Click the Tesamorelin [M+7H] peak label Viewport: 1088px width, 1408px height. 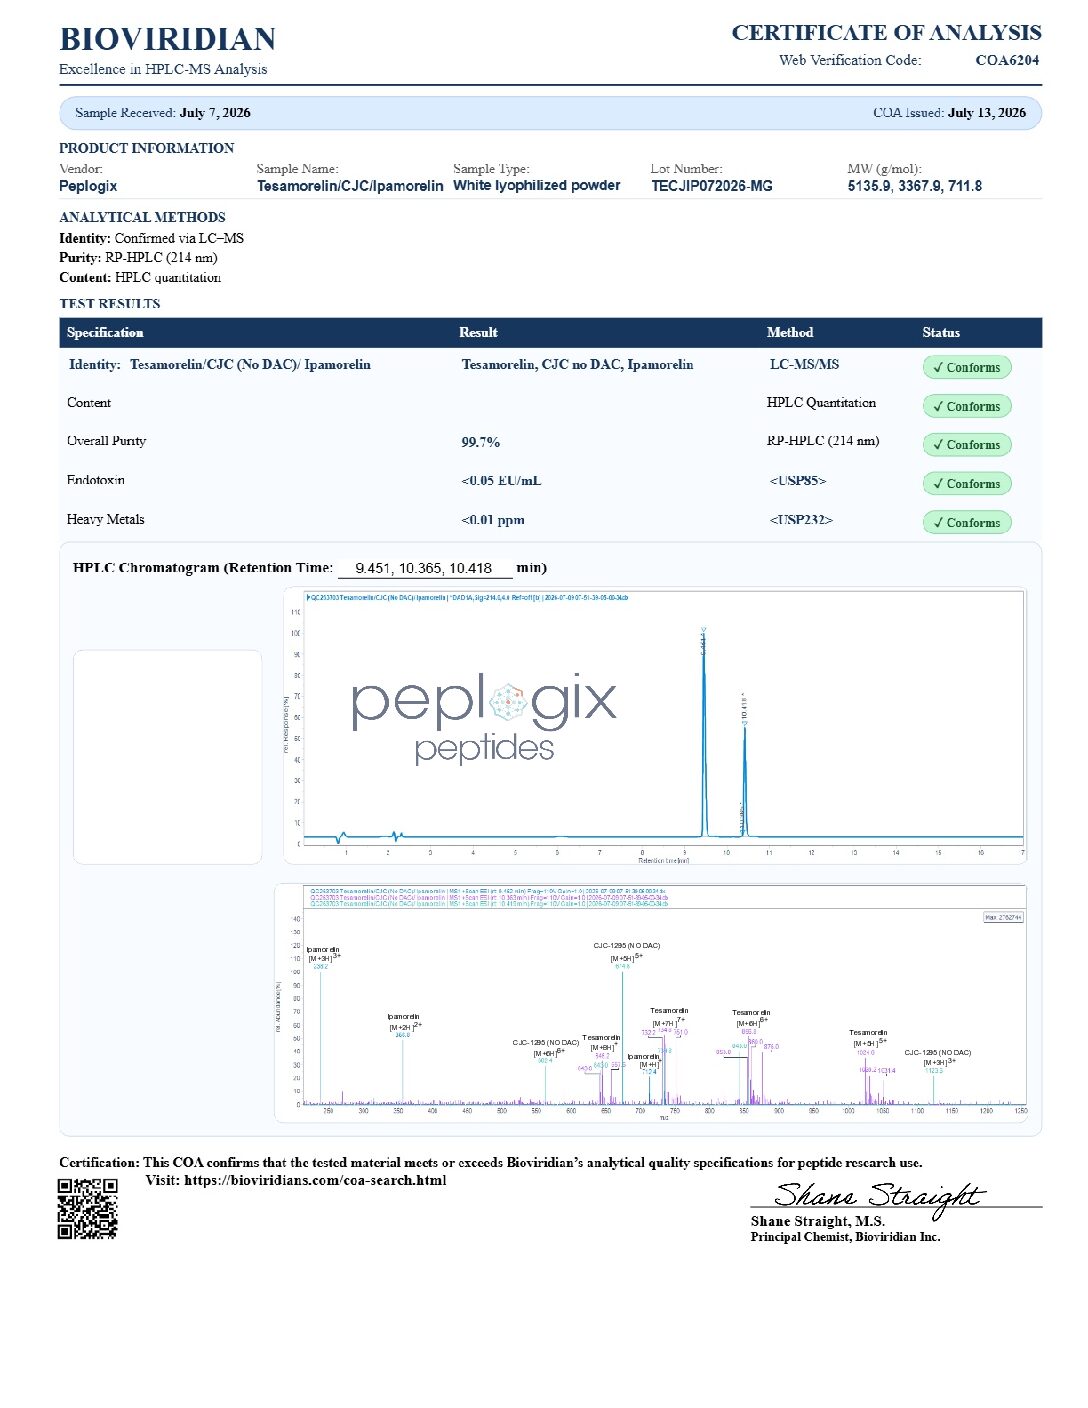point(669,1017)
